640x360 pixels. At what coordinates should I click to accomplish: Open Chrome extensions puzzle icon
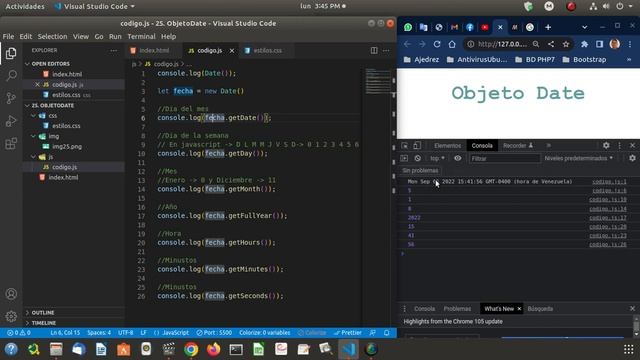(584, 44)
